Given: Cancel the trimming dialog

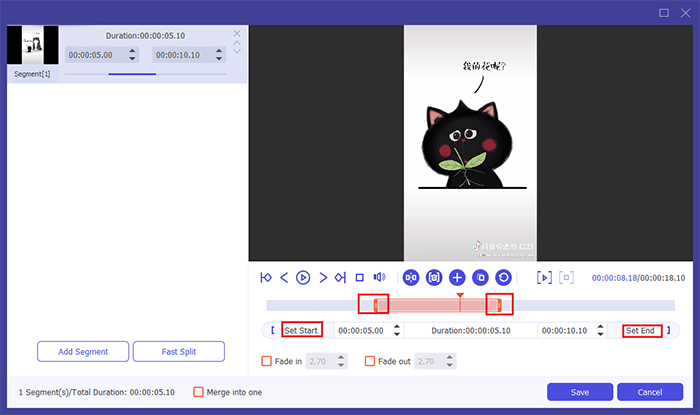Looking at the screenshot, I should click(650, 392).
